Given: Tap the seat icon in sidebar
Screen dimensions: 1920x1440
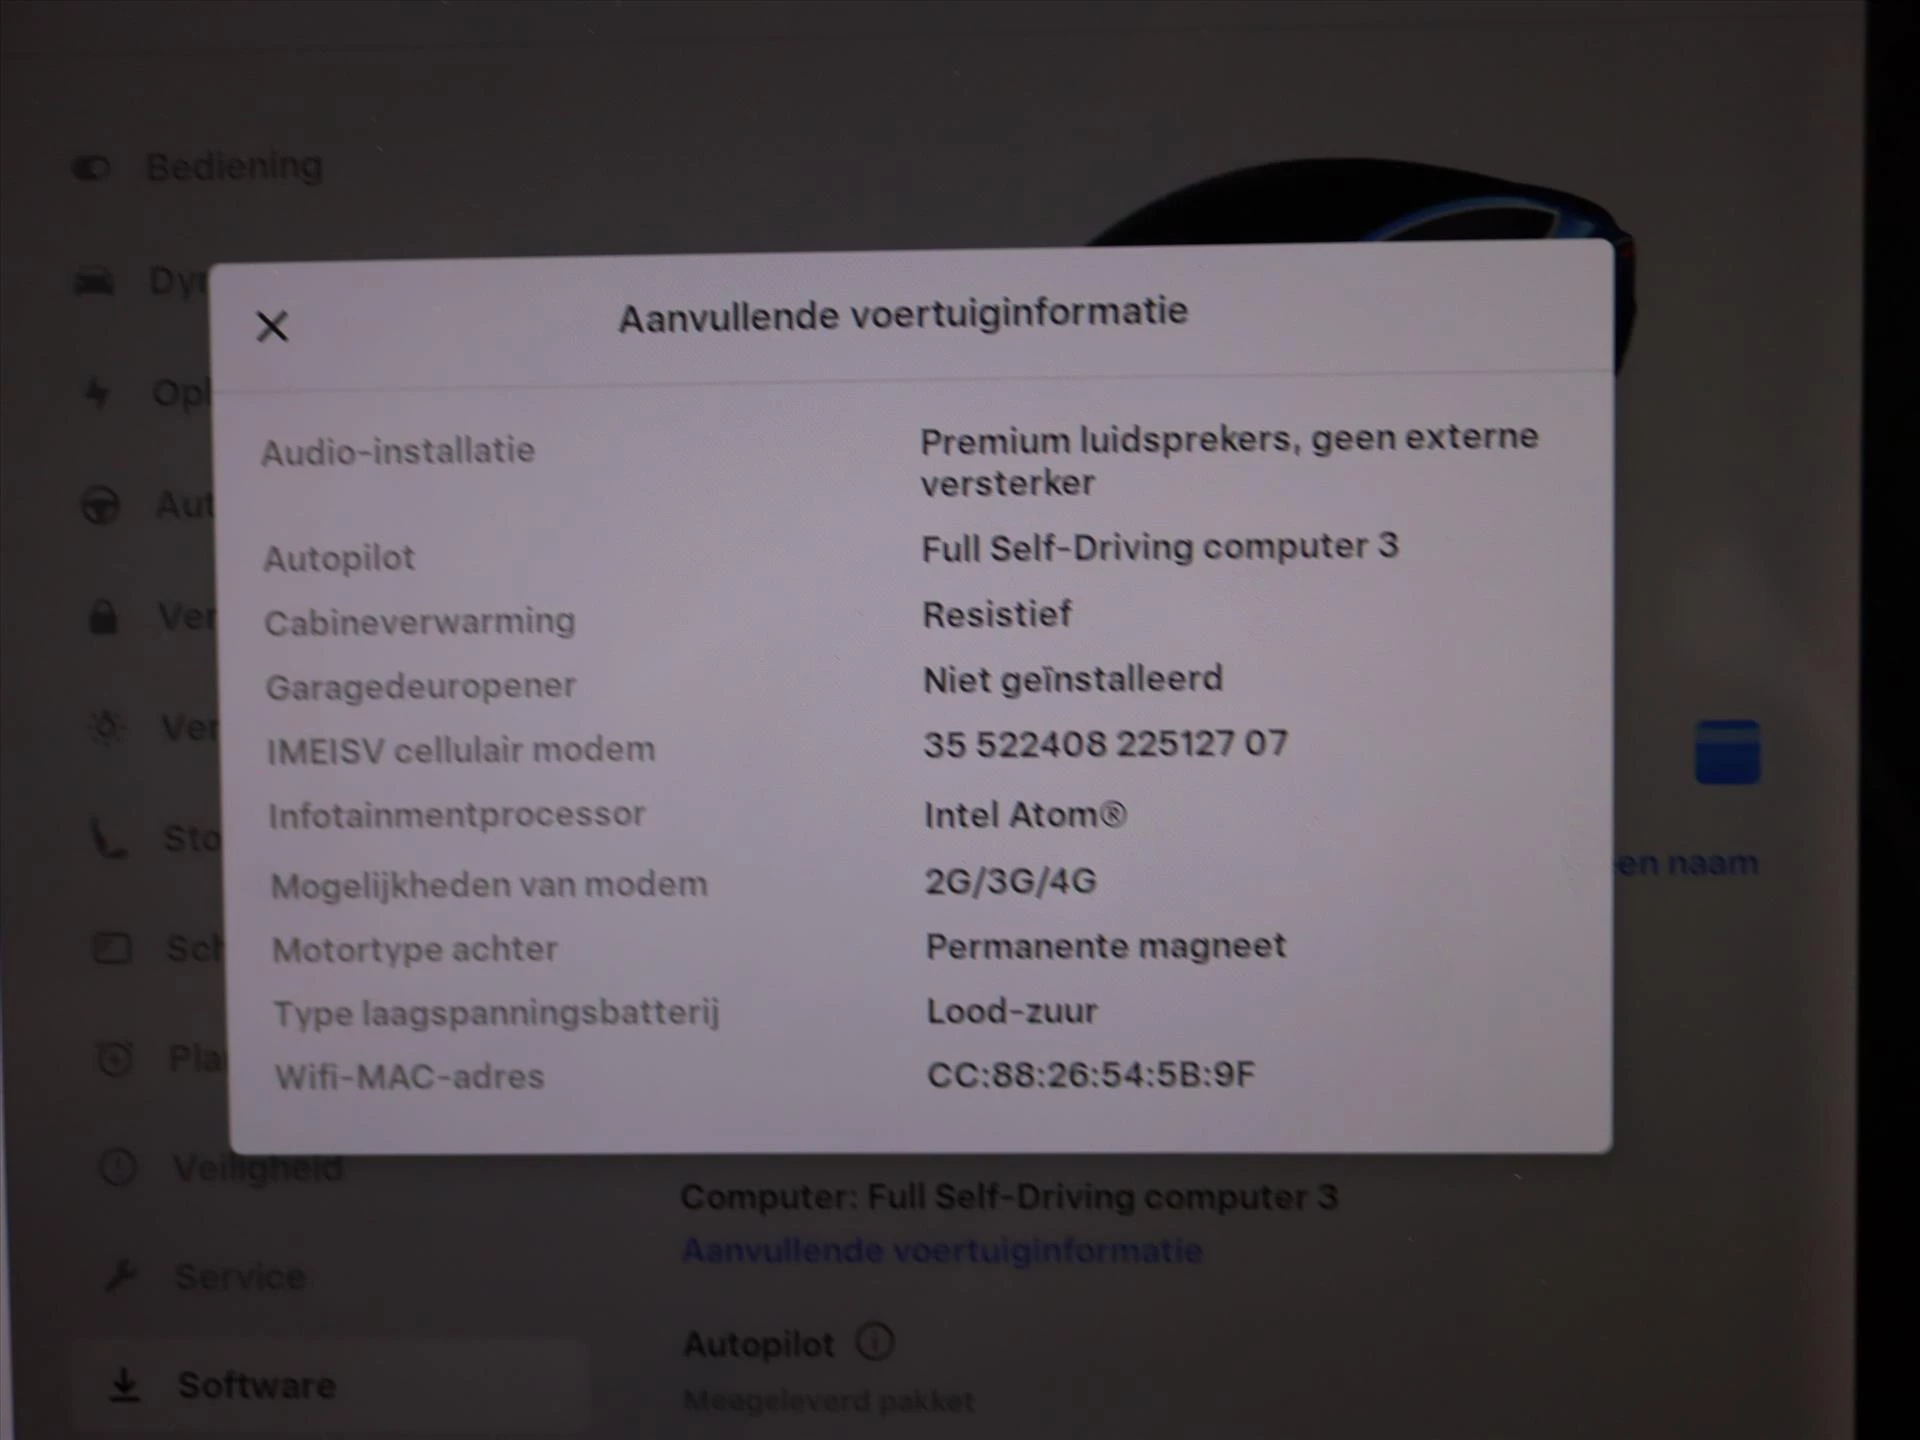Looking at the screenshot, I should point(108,838).
